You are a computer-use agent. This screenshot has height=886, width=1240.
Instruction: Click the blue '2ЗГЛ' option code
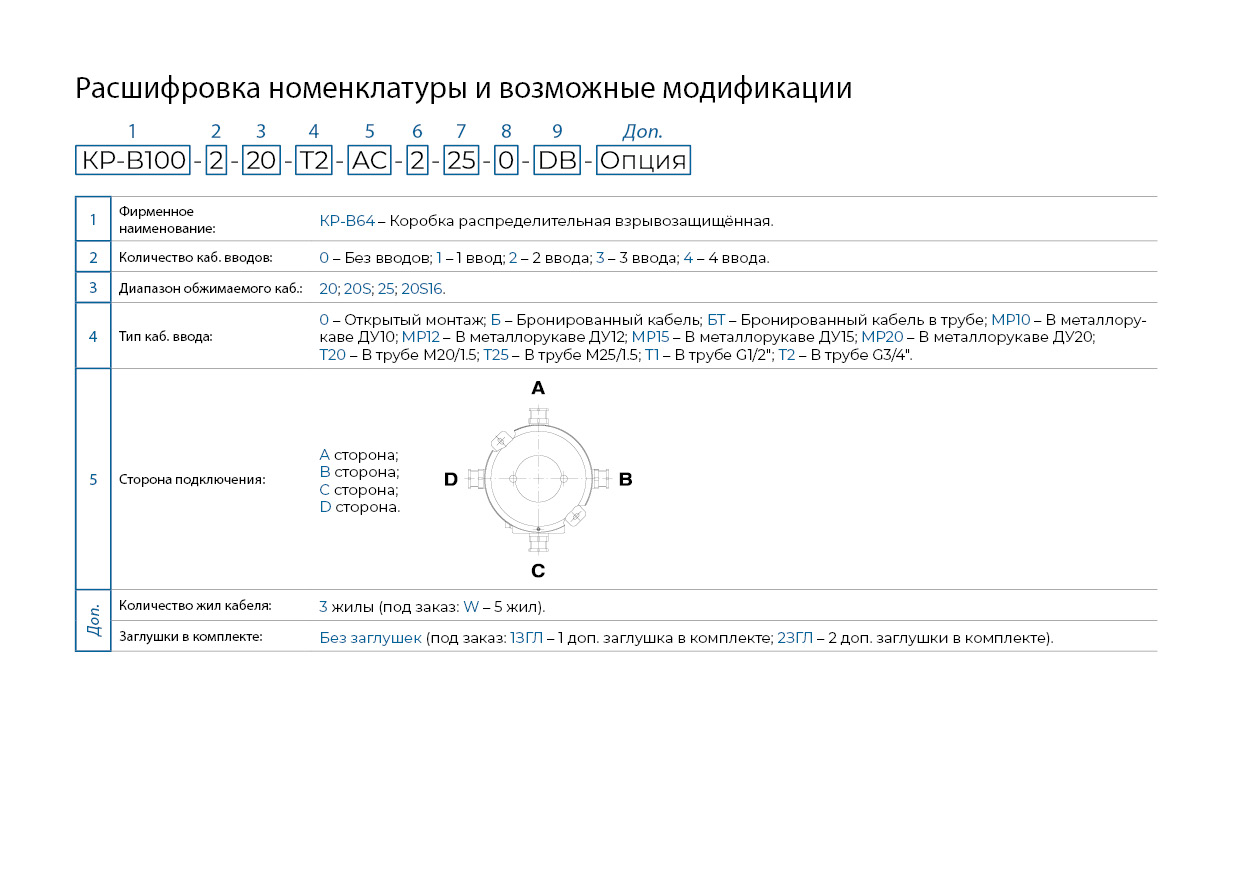(x=794, y=638)
